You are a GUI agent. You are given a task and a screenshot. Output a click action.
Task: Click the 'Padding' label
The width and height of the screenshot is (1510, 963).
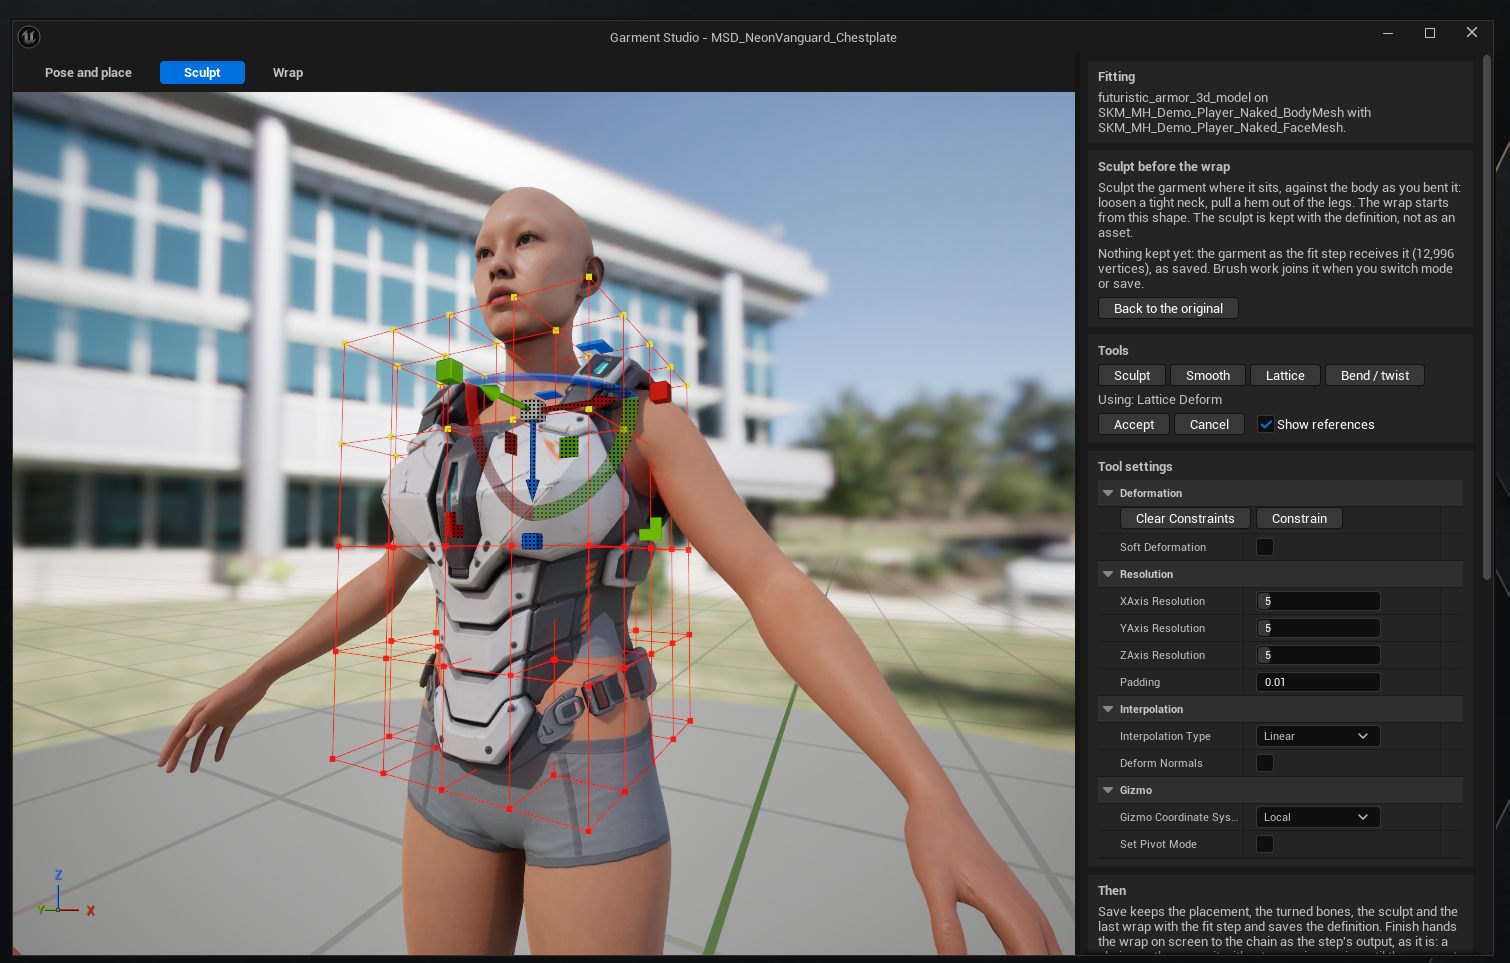pos(1140,682)
